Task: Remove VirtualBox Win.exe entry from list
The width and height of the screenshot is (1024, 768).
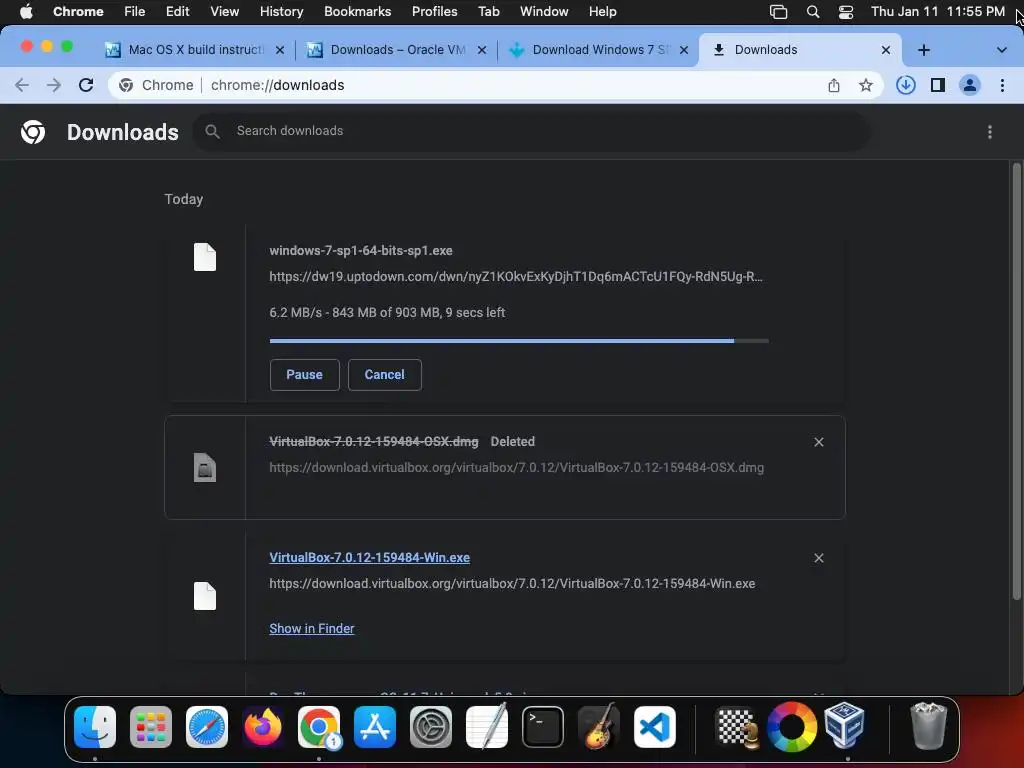Action: pyautogui.click(x=819, y=558)
